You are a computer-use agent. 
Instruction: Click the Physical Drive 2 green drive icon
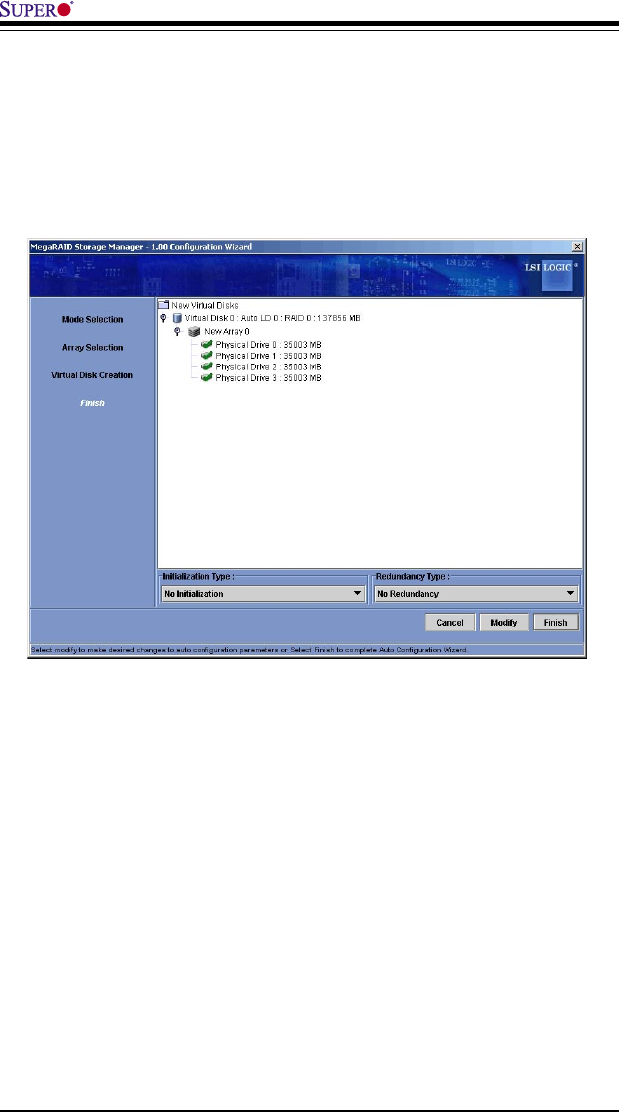pos(207,367)
